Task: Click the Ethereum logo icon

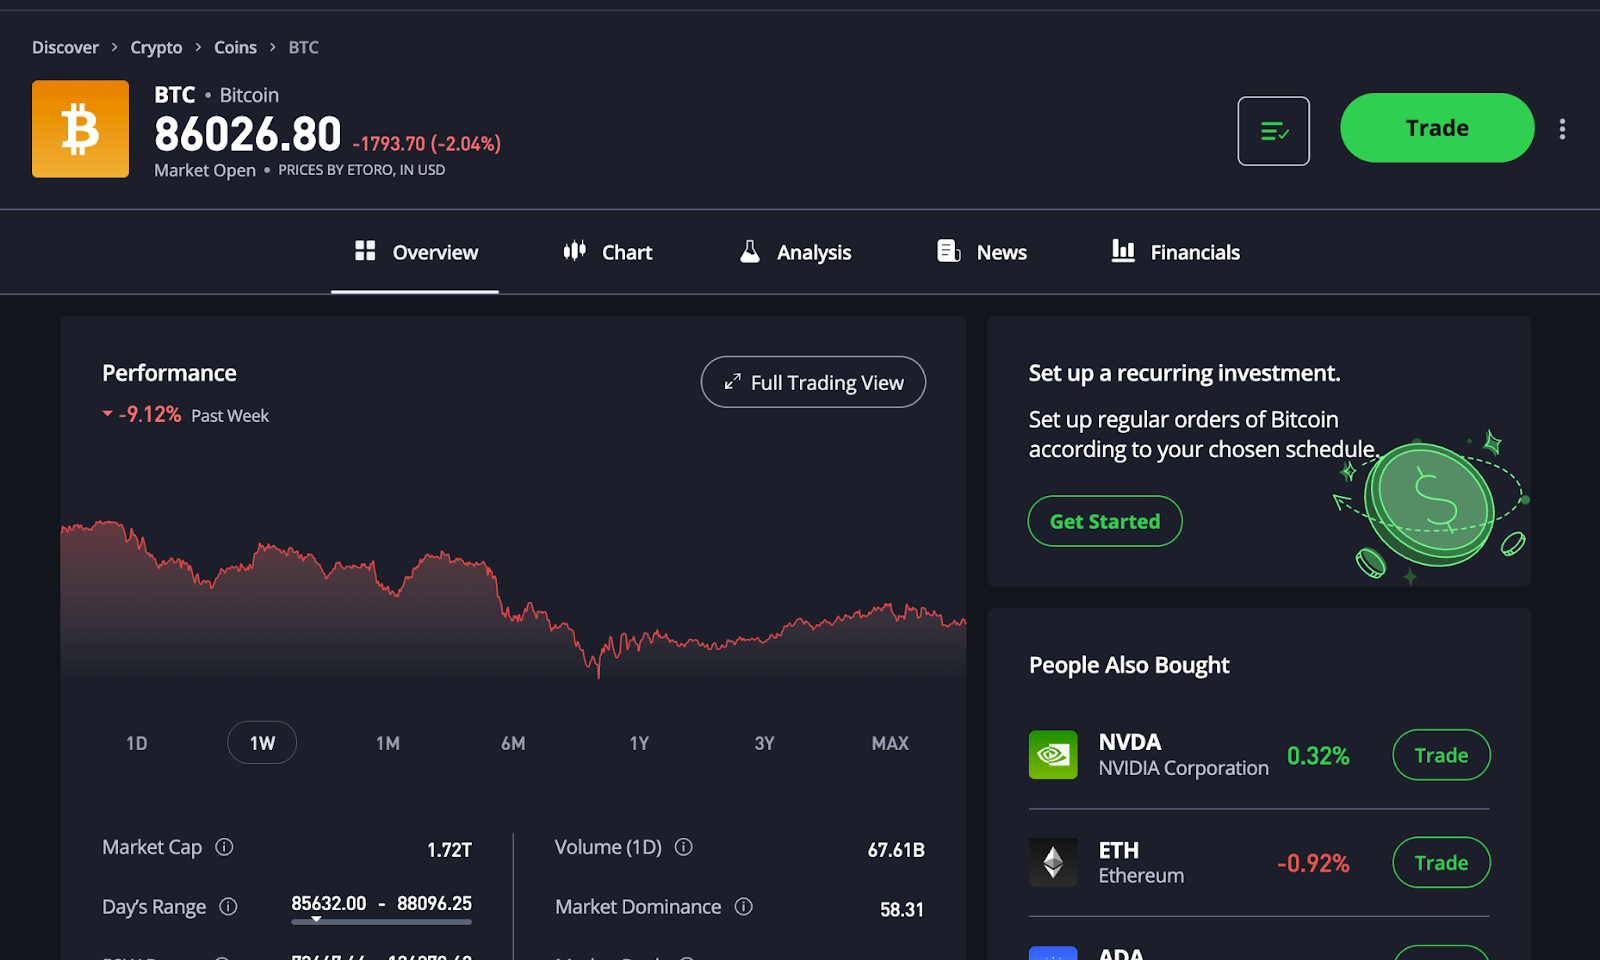Action: pos(1052,862)
